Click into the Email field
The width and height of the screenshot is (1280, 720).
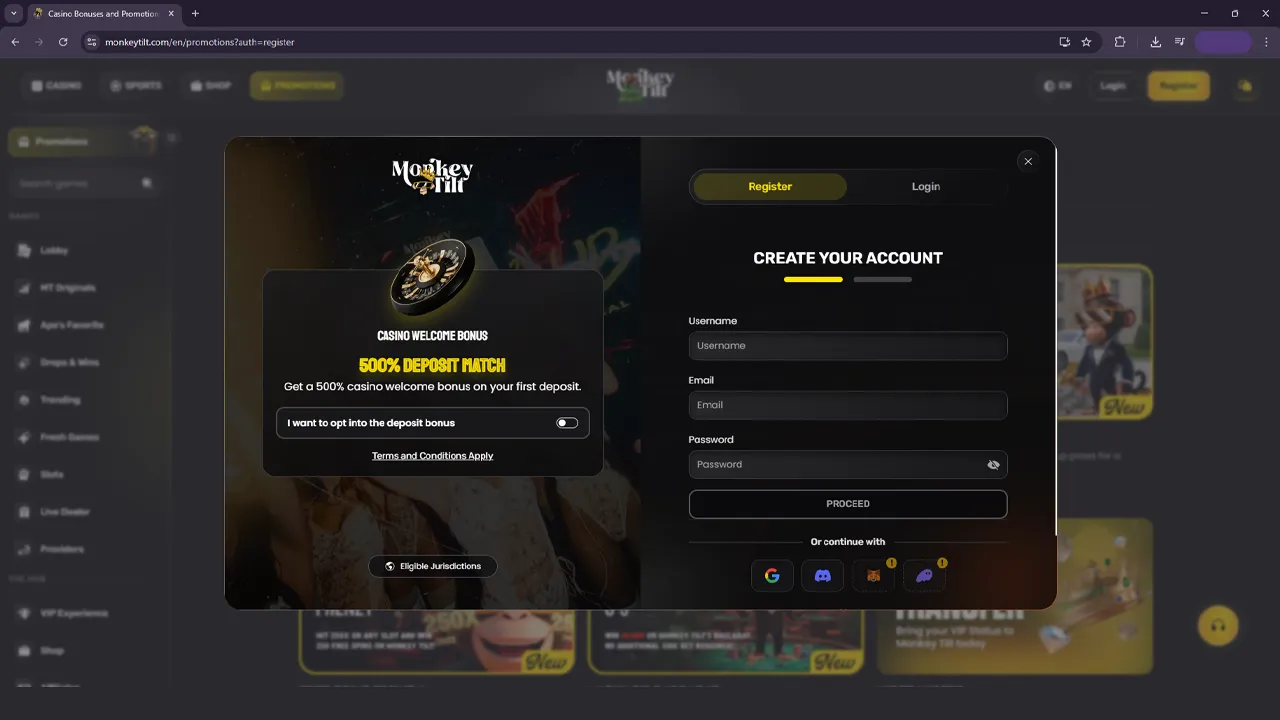pyautogui.click(x=848, y=405)
